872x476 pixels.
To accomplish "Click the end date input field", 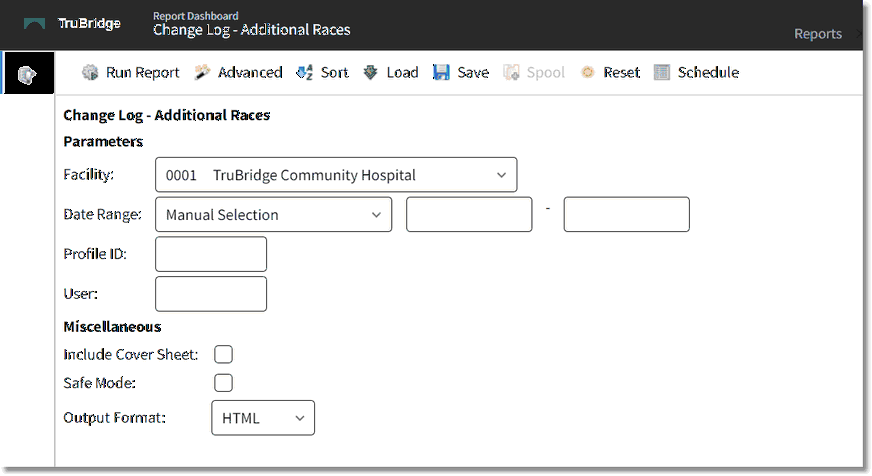I will pos(626,215).
